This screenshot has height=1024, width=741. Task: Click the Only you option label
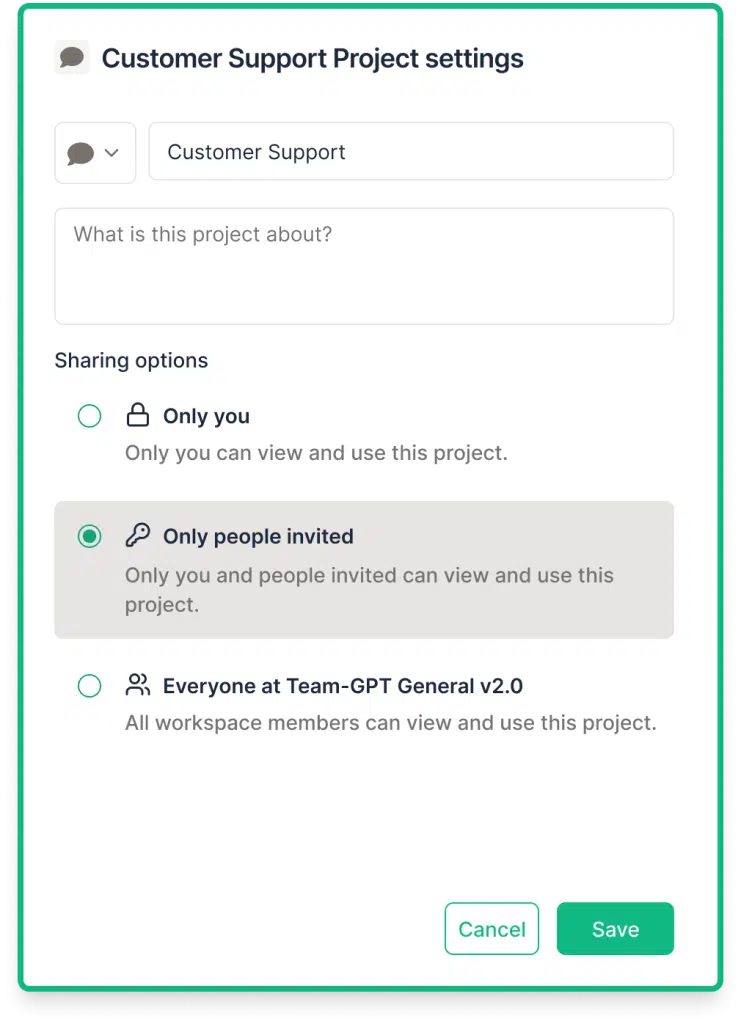[x=206, y=416]
